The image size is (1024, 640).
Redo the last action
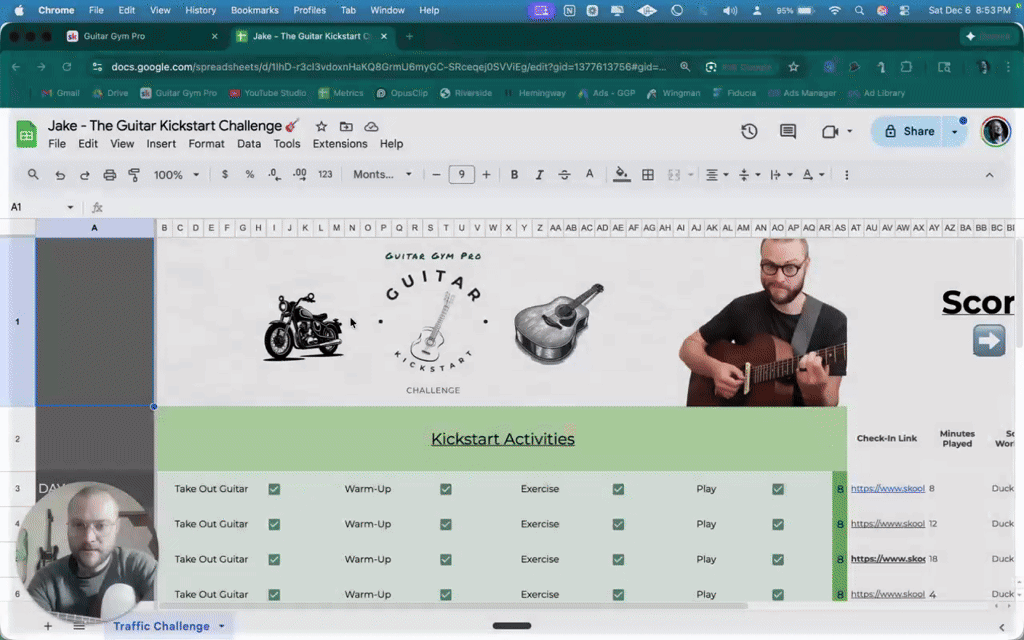tap(85, 175)
